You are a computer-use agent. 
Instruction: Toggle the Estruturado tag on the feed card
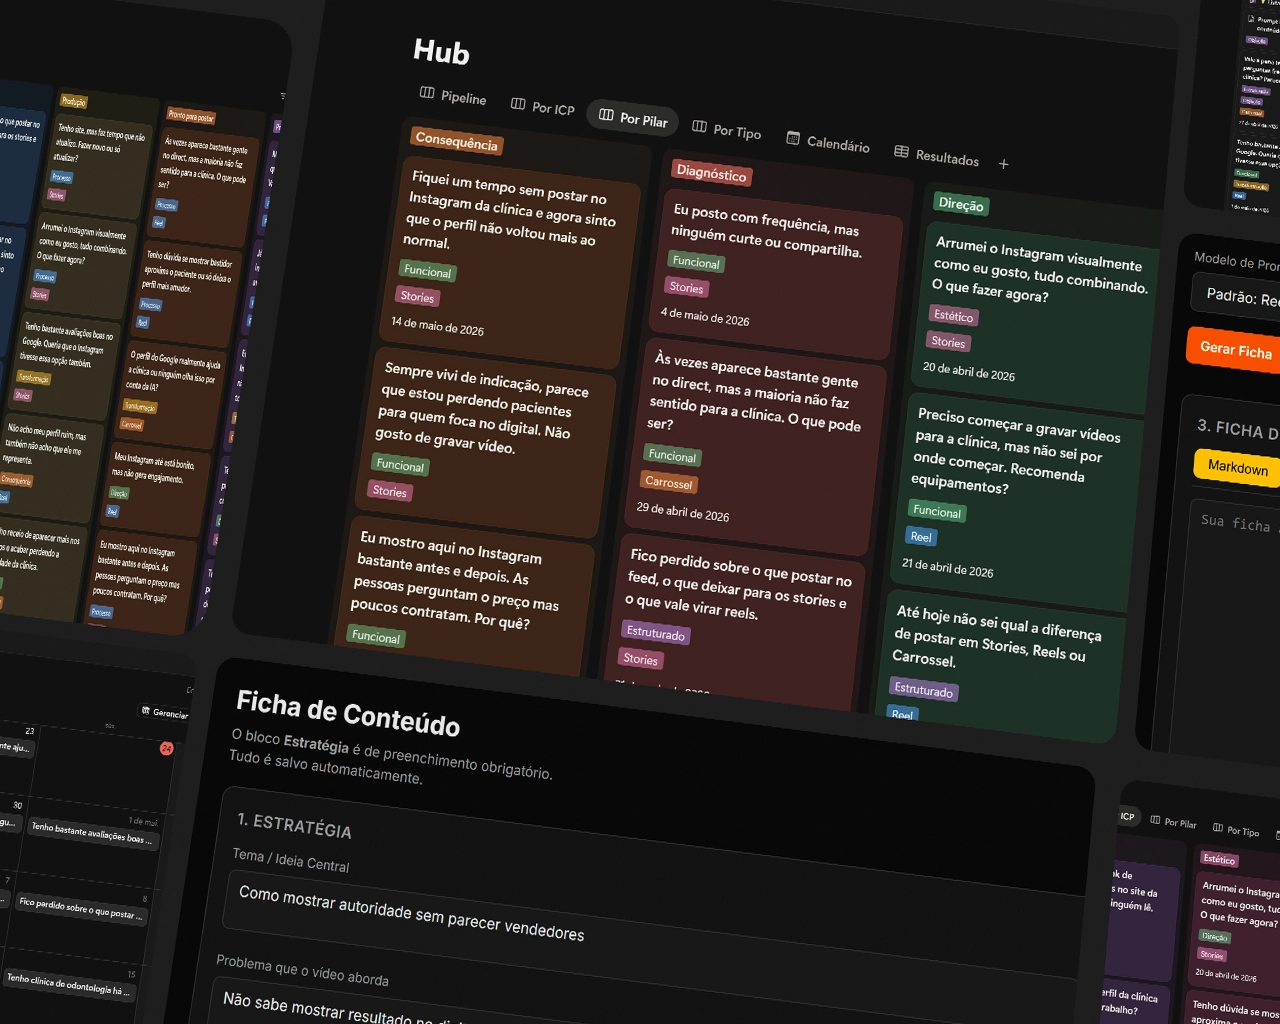click(656, 634)
